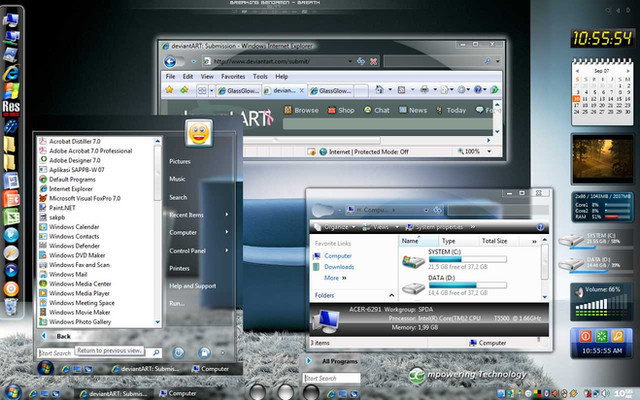Viewport: 640px width, 400px height.
Task: Open the green Excel icon in dock
Action: coord(11,217)
